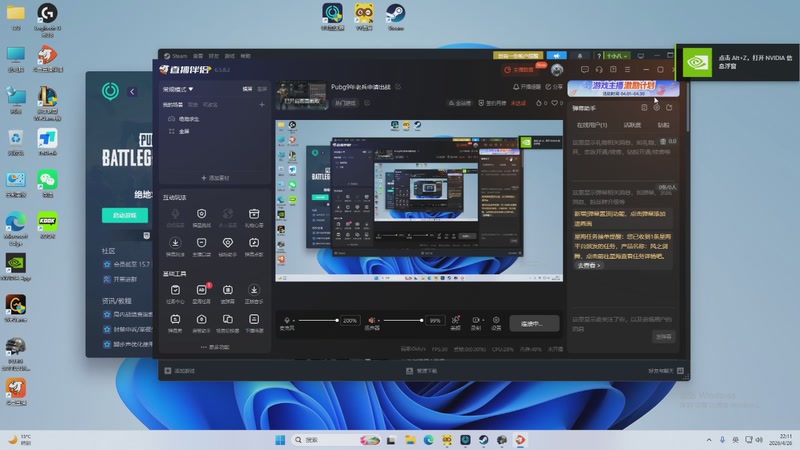Go back with the PUBG launcher chevron
This screenshot has width=800, height=450.
click(132, 92)
